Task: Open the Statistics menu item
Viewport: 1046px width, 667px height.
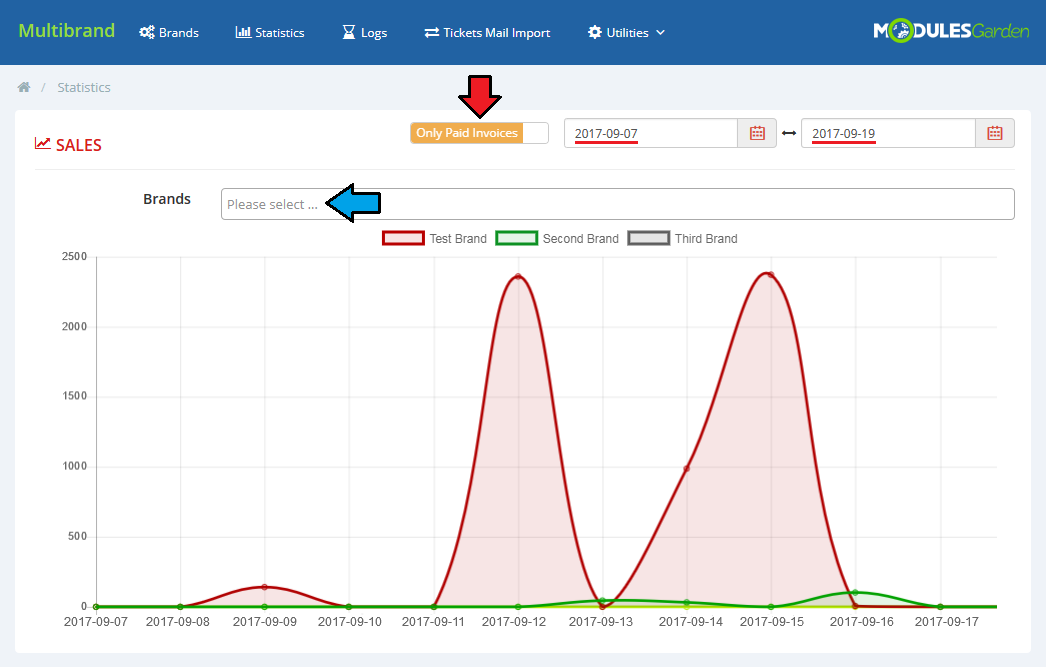Action: pos(270,32)
